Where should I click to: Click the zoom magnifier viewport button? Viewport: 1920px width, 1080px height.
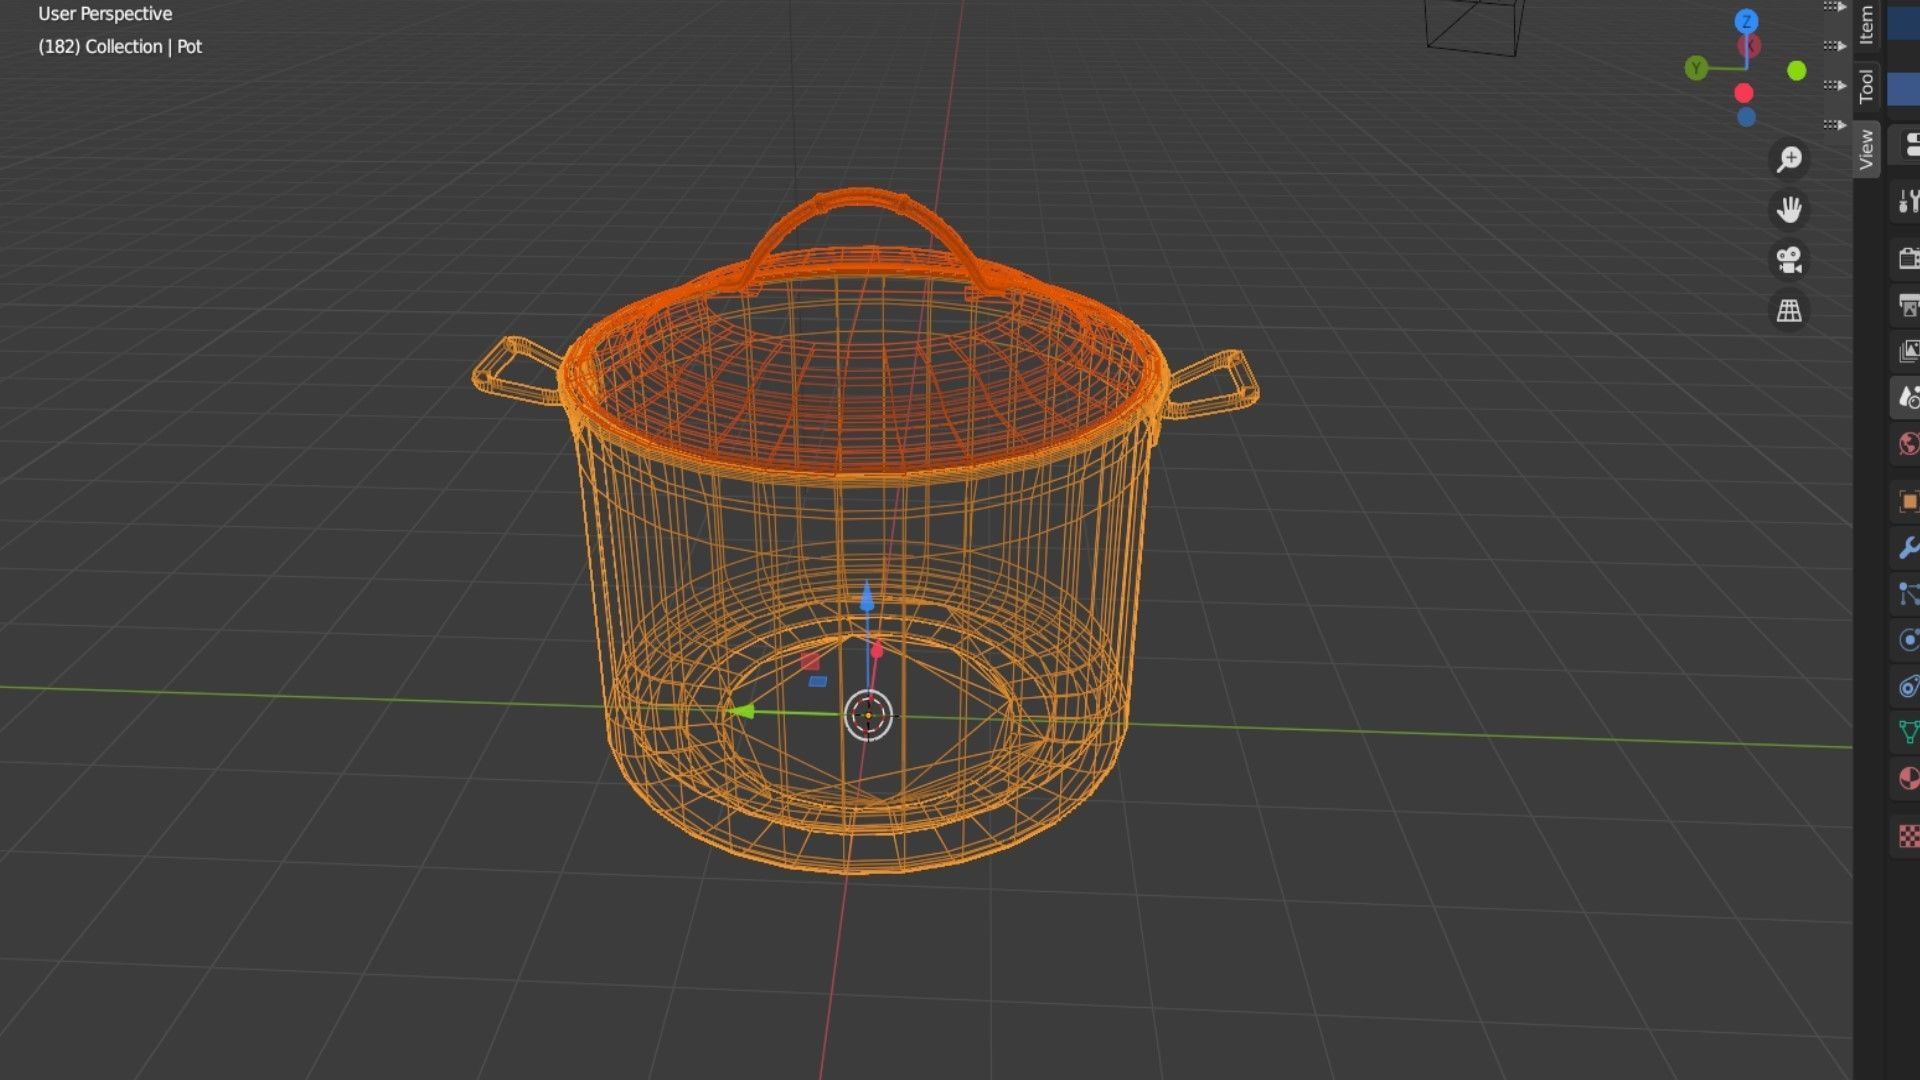[1789, 159]
